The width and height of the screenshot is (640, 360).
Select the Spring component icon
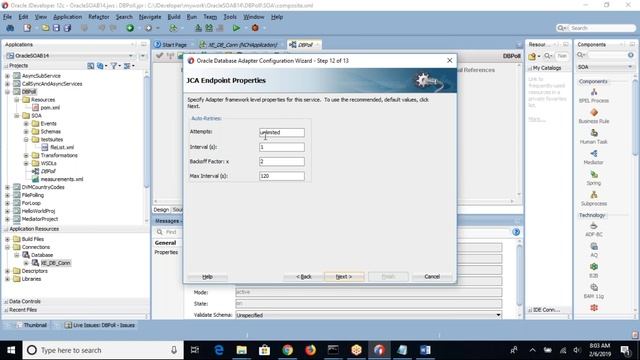pyautogui.click(x=594, y=175)
